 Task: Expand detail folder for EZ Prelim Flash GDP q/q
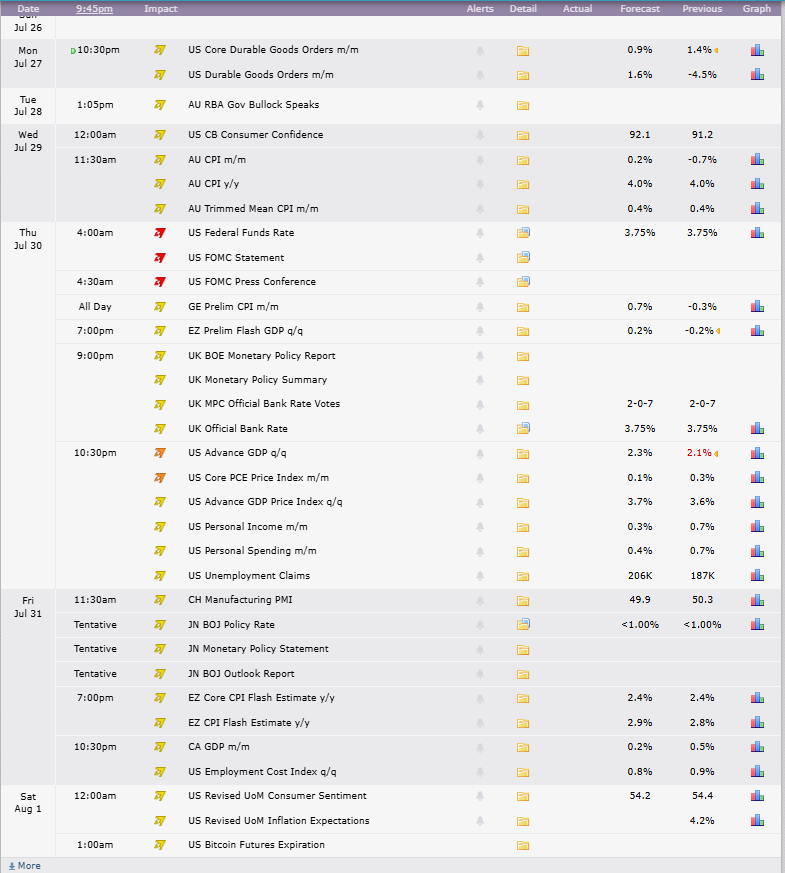523,331
